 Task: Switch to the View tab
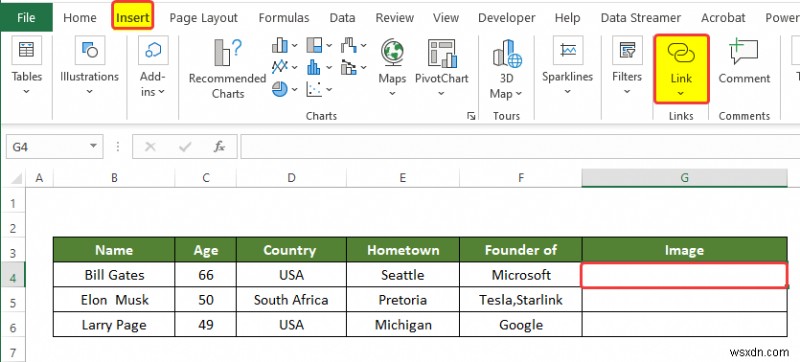tap(446, 18)
